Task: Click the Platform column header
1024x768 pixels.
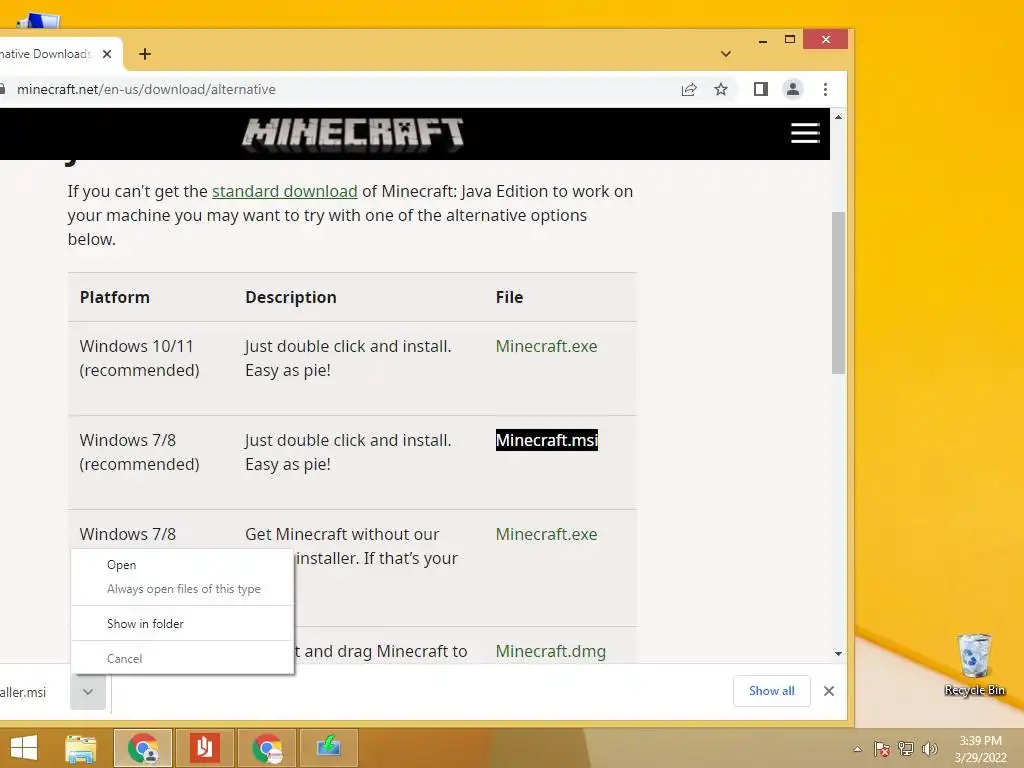Action: 114,297
